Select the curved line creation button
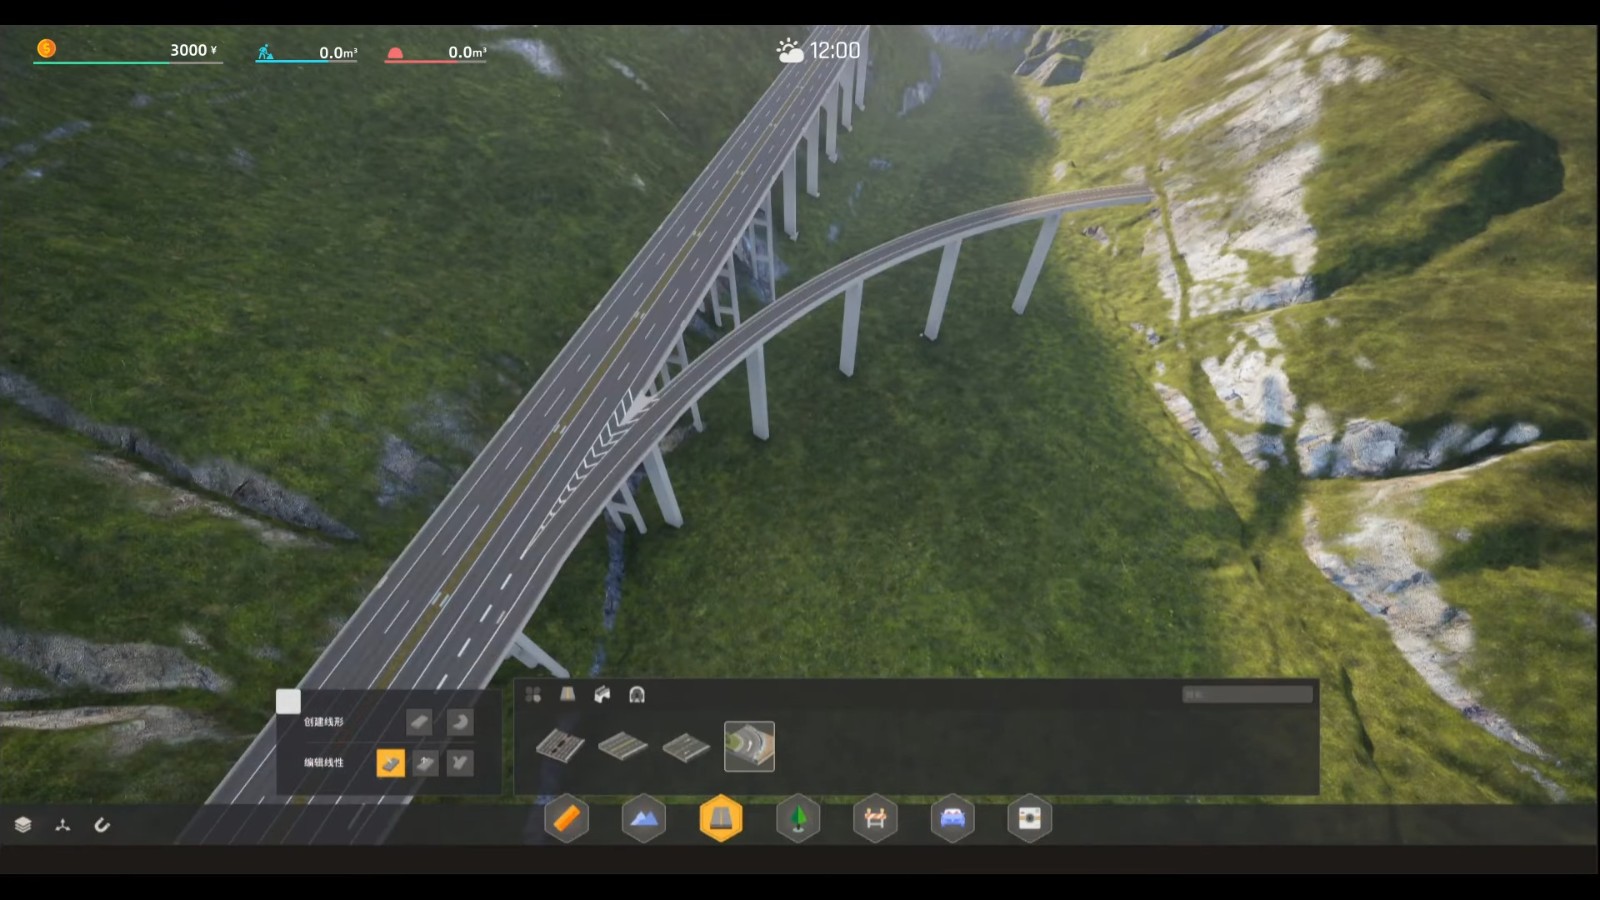This screenshot has height=900, width=1600. point(459,722)
